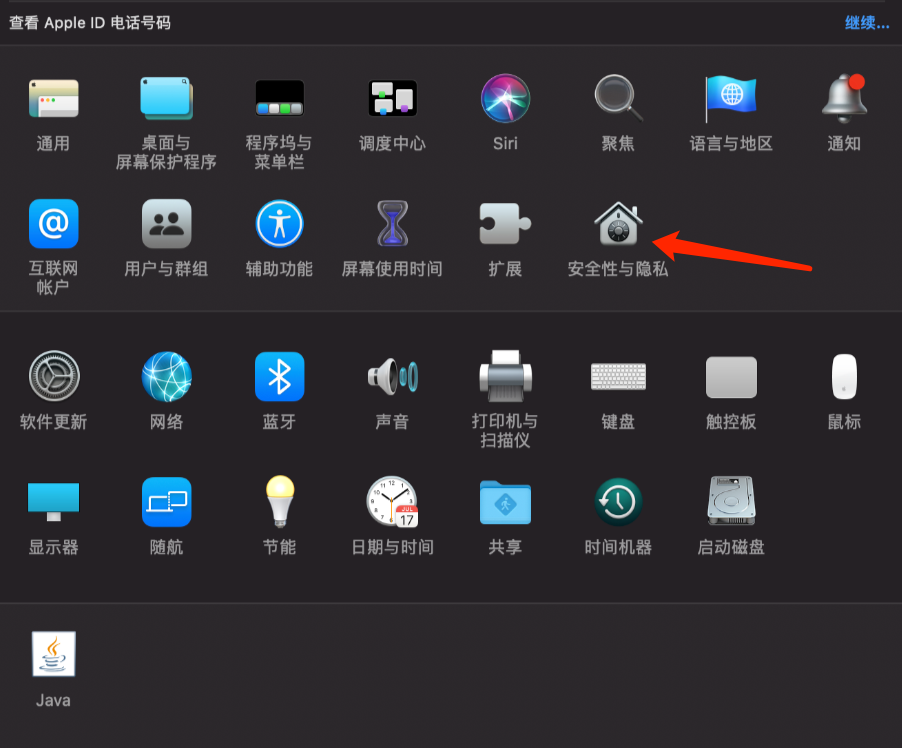Open 随航 (Sidecar) preferences
The width and height of the screenshot is (902, 748).
[x=166, y=502]
